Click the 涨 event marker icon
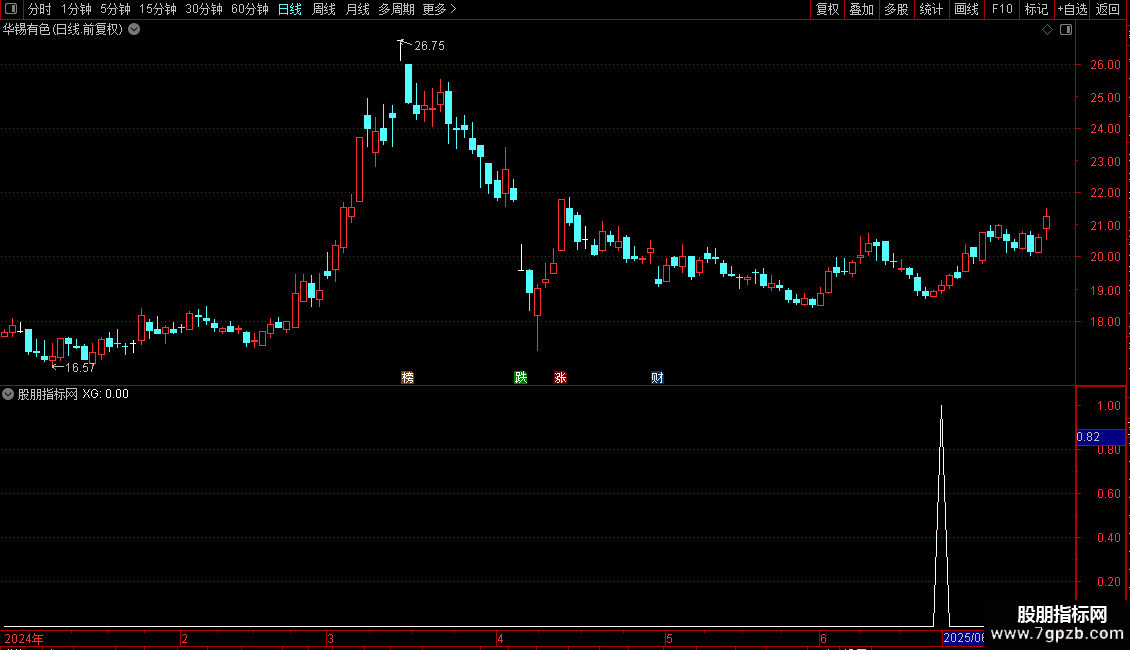This screenshot has height=650, width=1130. (x=560, y=378)
